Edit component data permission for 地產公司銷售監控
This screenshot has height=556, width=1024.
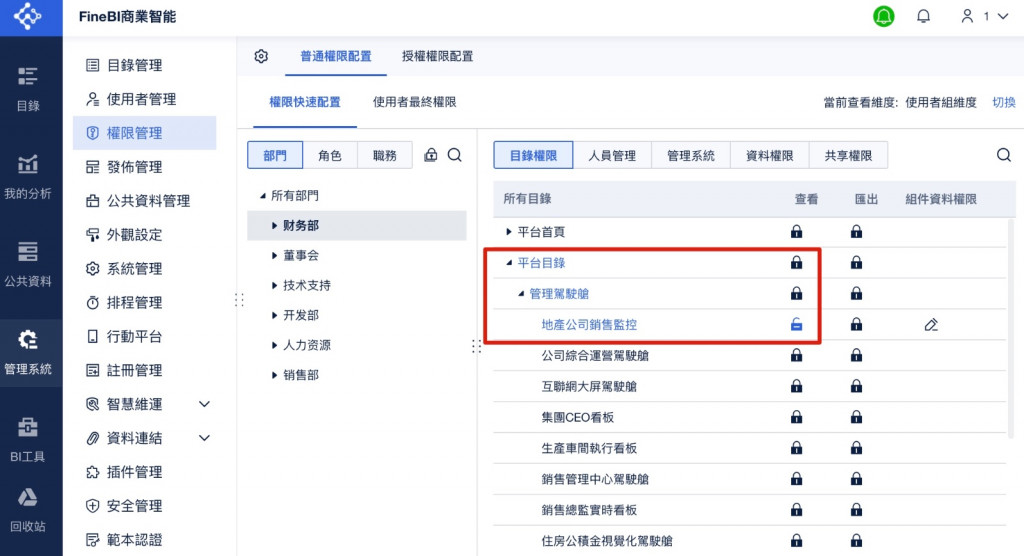[931, 325]
